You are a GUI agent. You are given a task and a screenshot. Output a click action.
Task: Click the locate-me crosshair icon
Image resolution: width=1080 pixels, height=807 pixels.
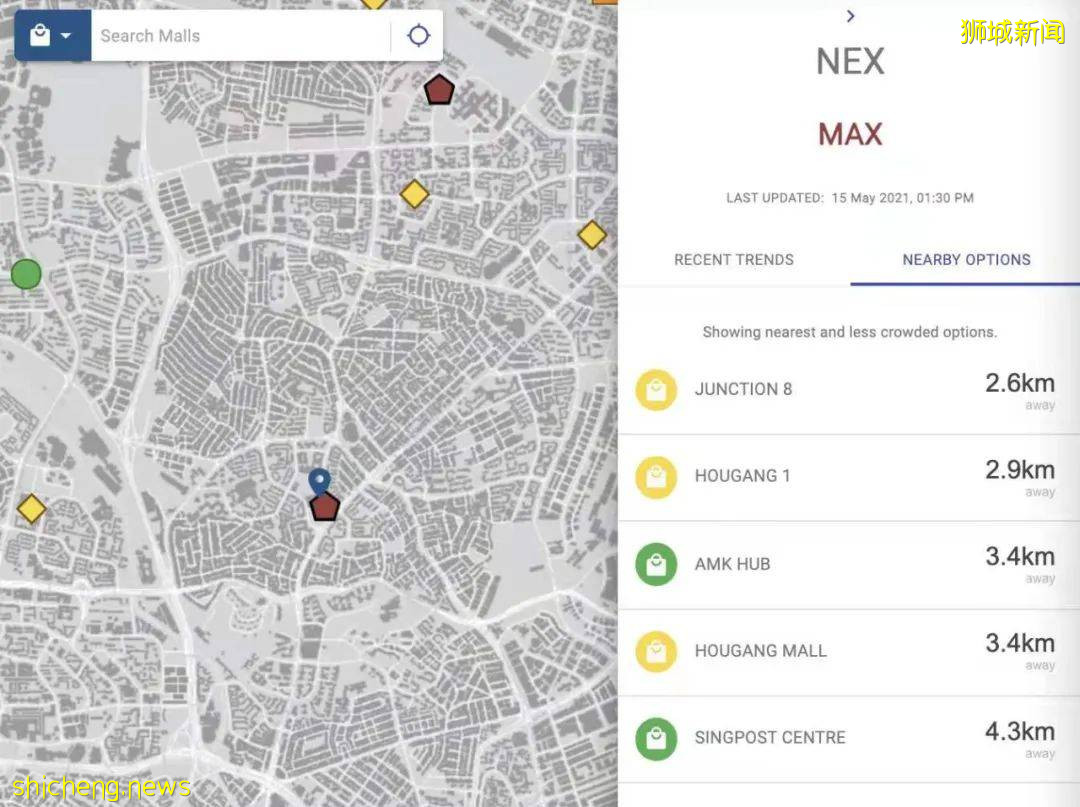[418, 36]
